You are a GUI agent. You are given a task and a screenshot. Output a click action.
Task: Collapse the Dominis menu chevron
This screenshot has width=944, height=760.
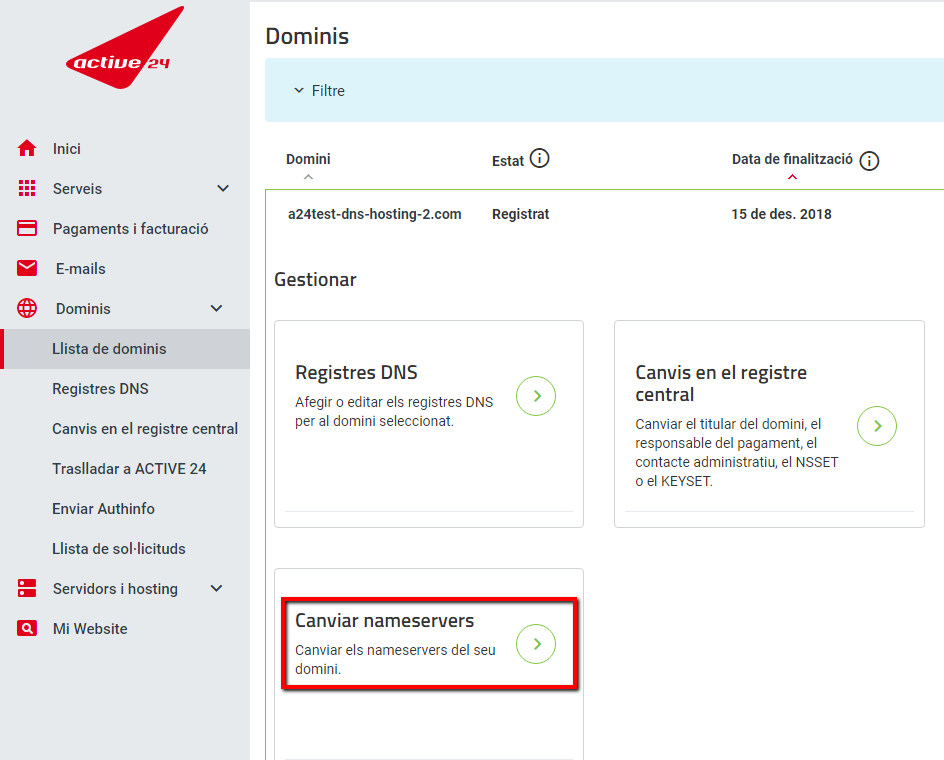click(216, 308)
